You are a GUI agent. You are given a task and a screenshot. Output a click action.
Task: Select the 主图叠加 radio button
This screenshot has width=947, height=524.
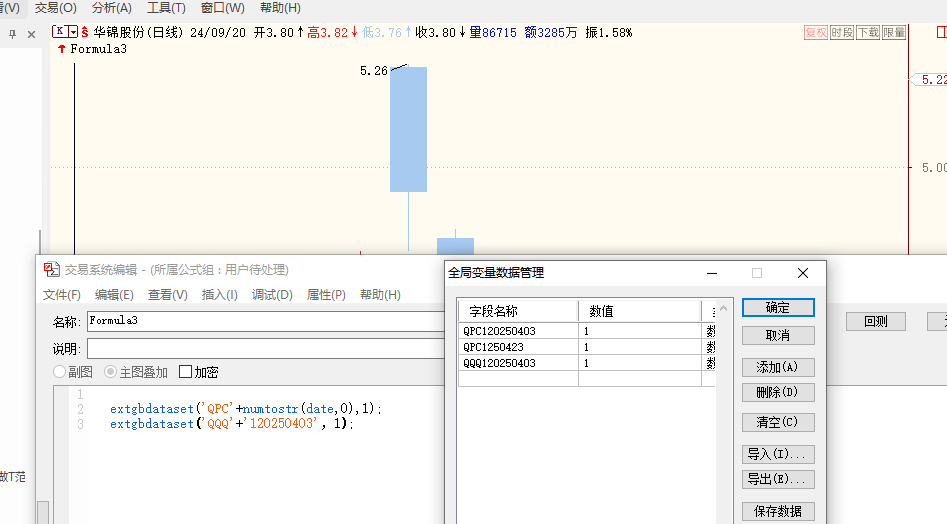pos(110,372)
